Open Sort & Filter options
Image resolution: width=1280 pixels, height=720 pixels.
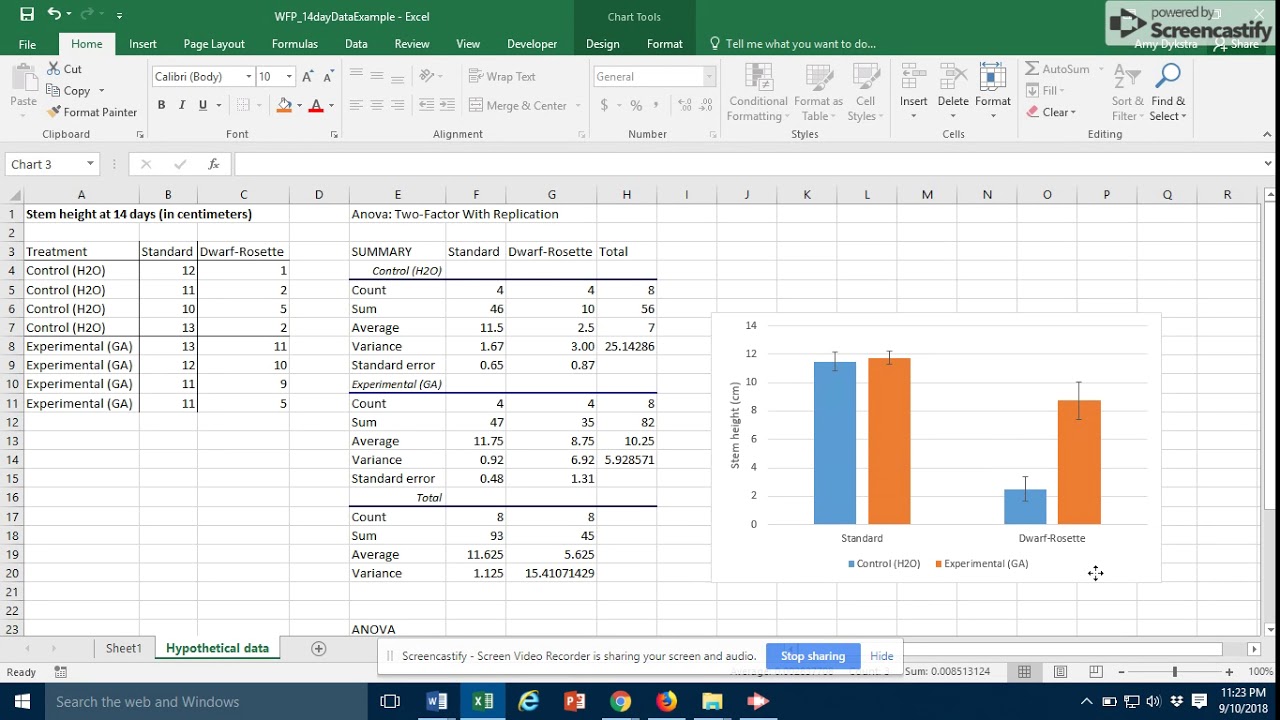pyautogui.click(x=1127, y=92)
